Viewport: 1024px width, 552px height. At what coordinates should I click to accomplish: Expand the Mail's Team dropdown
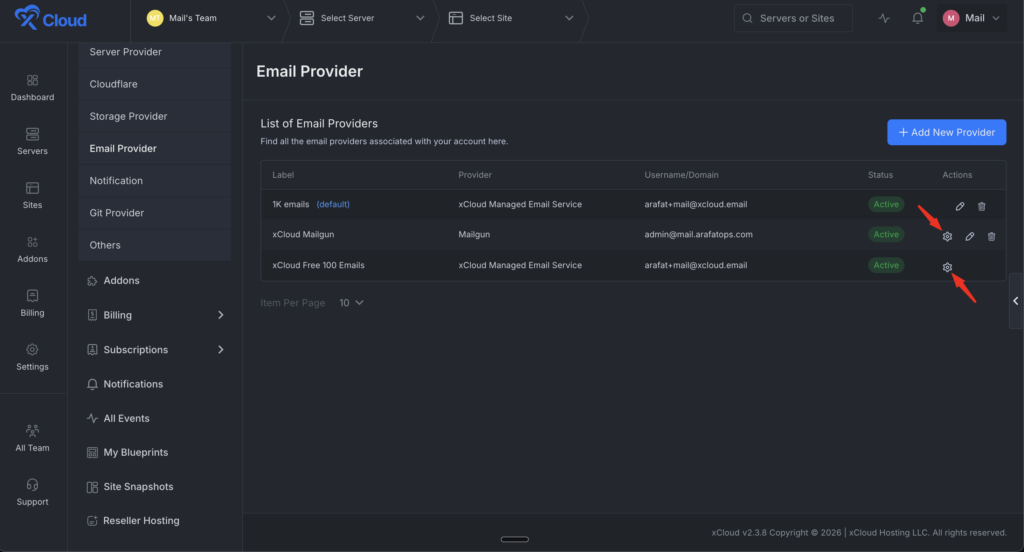[211, 18]
